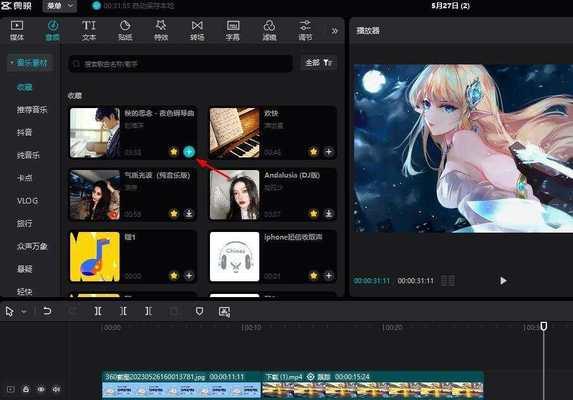Add the pianist-cover song to the track
The width and height of the screenshot is (573, 400).
point(189,152)
